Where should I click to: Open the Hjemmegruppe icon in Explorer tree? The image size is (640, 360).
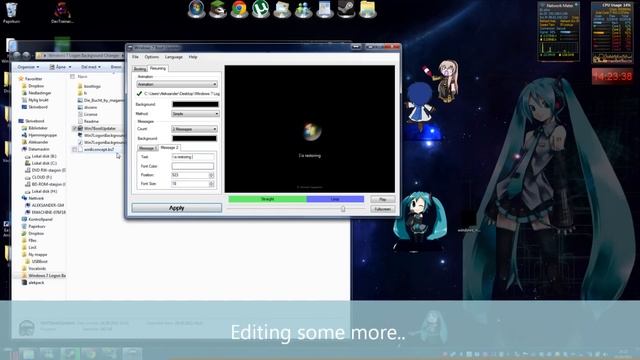coord(24,135)
